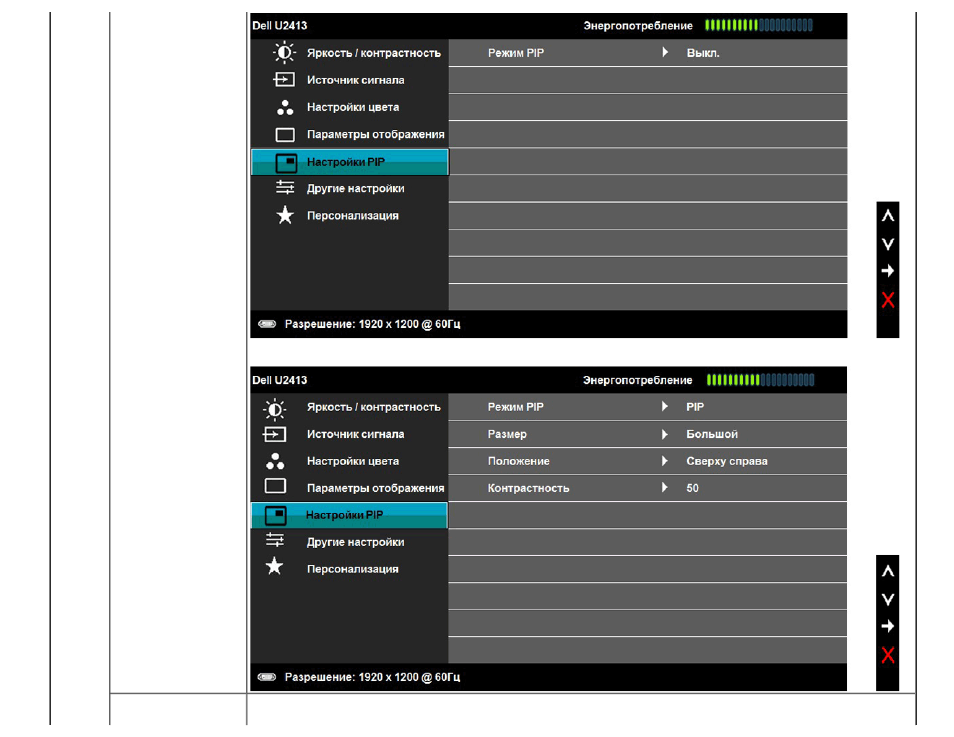Click Dell U2413 title in lower OSD
Viewport: 954px width, 737px height.
[x=279, y=380]
